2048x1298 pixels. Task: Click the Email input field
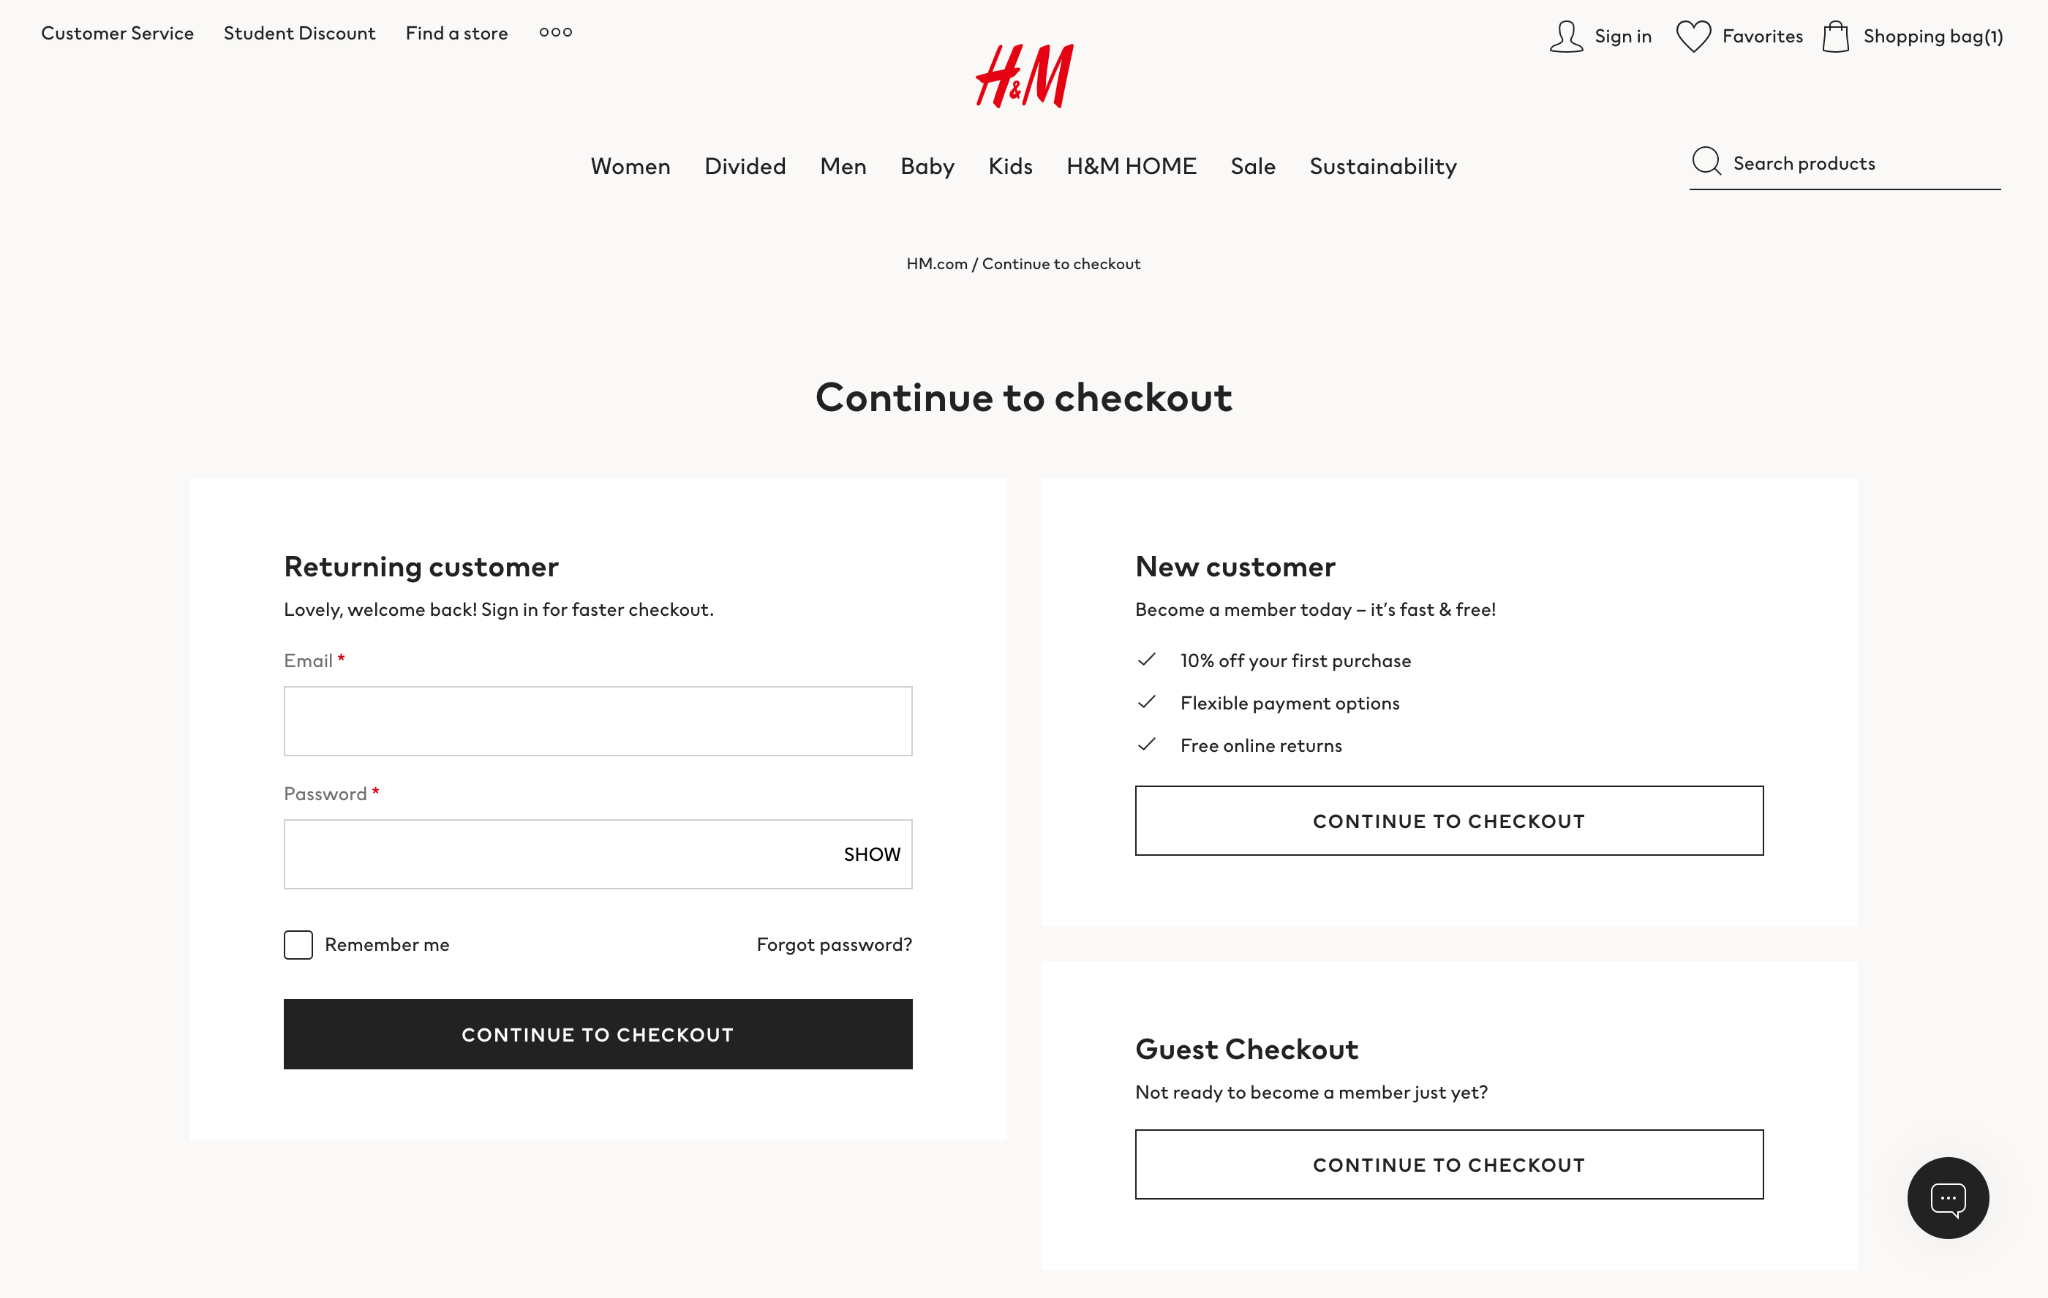(x=597, y=720)
